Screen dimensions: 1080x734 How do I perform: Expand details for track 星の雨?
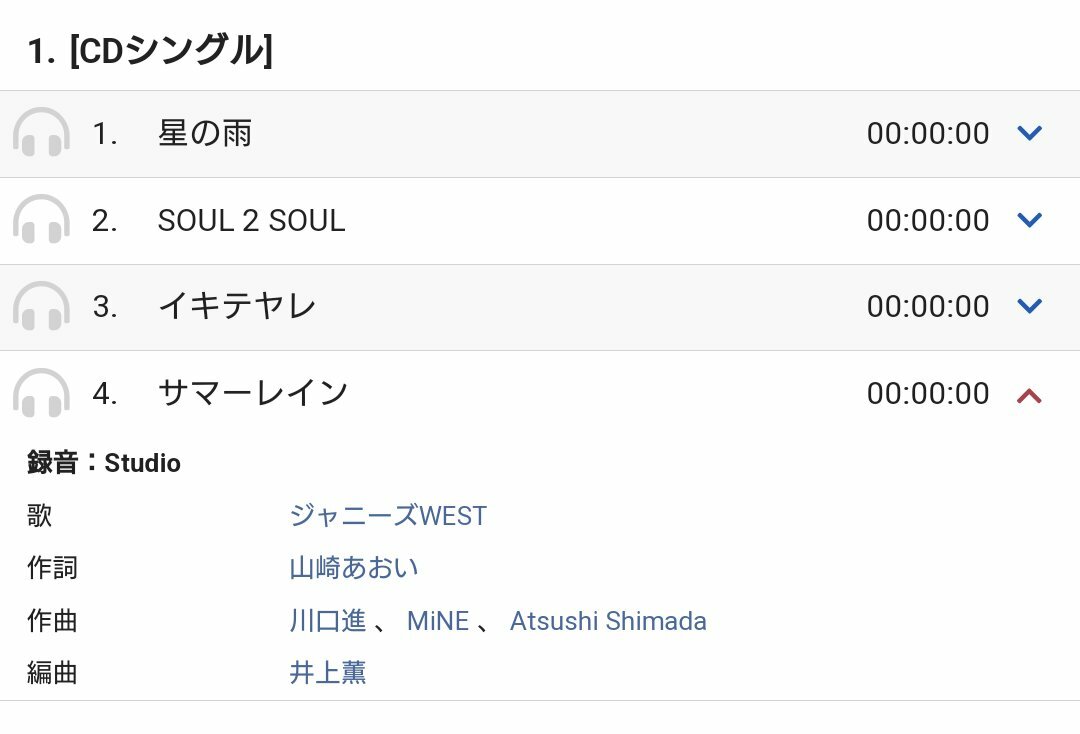1029,134
